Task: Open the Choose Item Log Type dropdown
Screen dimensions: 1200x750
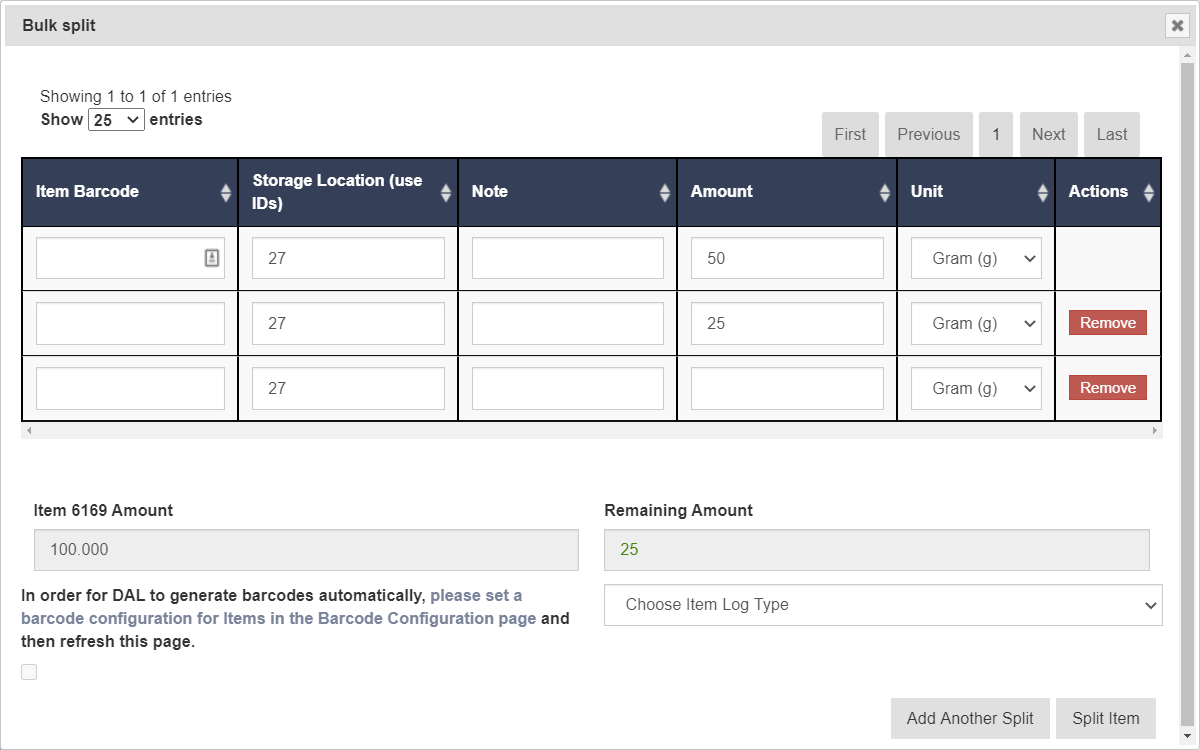Action: click(x=883, y=605)
